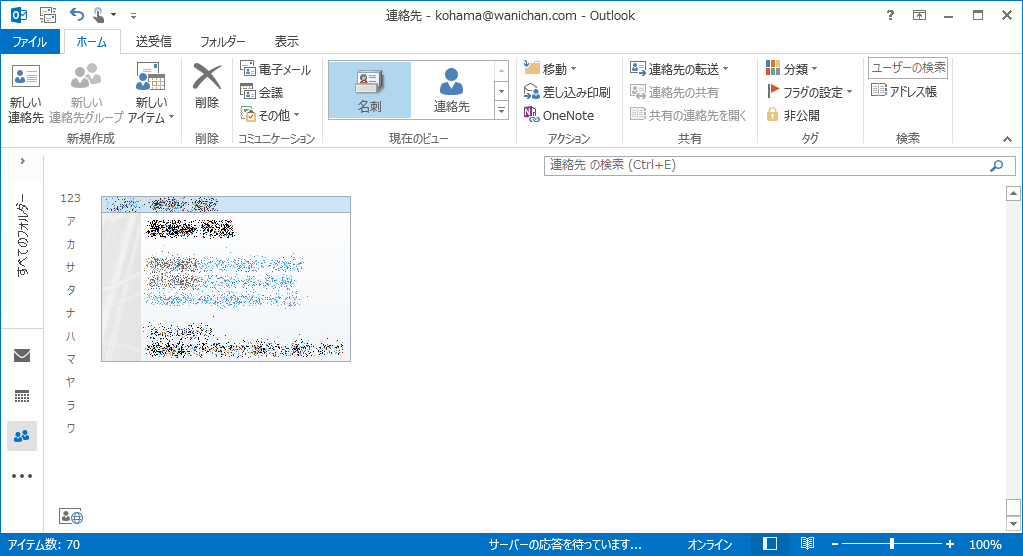
Task: Expand the folder pane
Action: [22, 161]
